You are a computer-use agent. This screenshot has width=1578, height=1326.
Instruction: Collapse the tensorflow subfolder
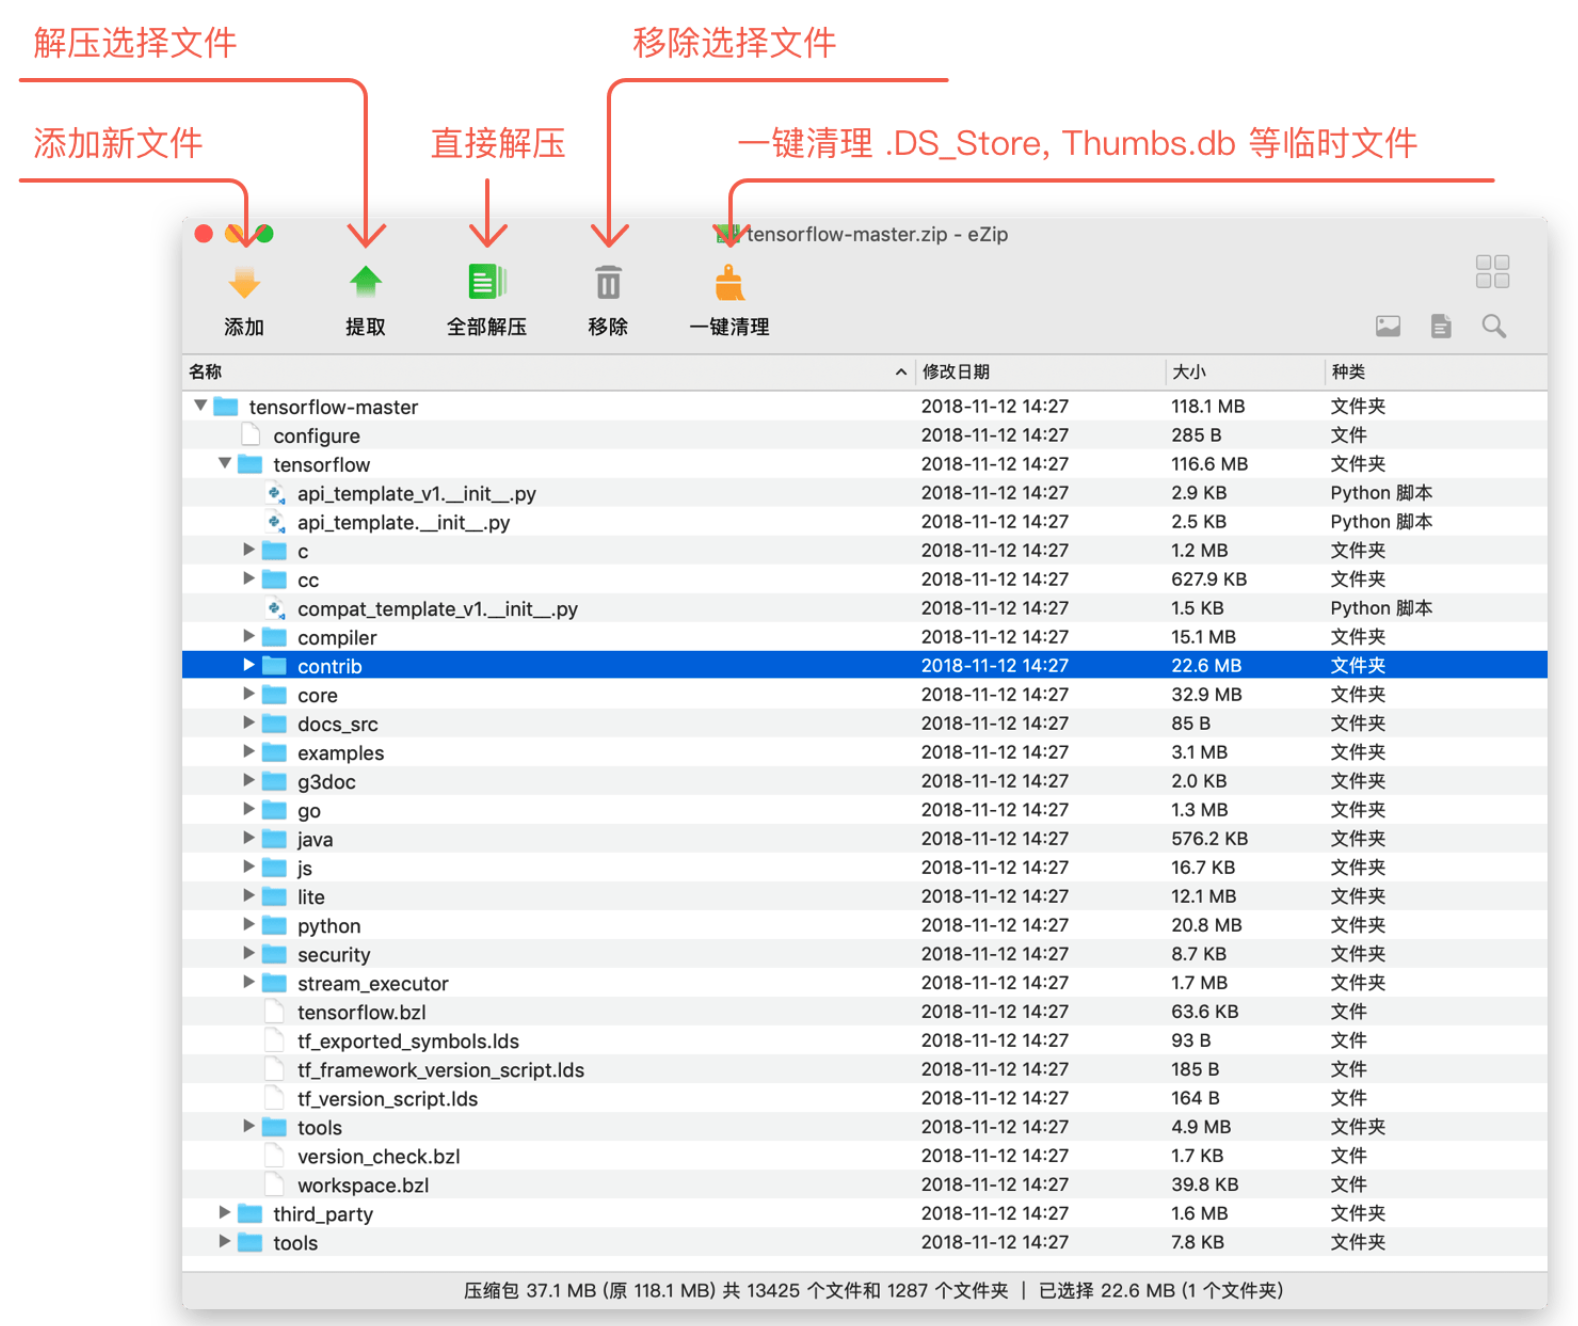[x=225, y=464]
